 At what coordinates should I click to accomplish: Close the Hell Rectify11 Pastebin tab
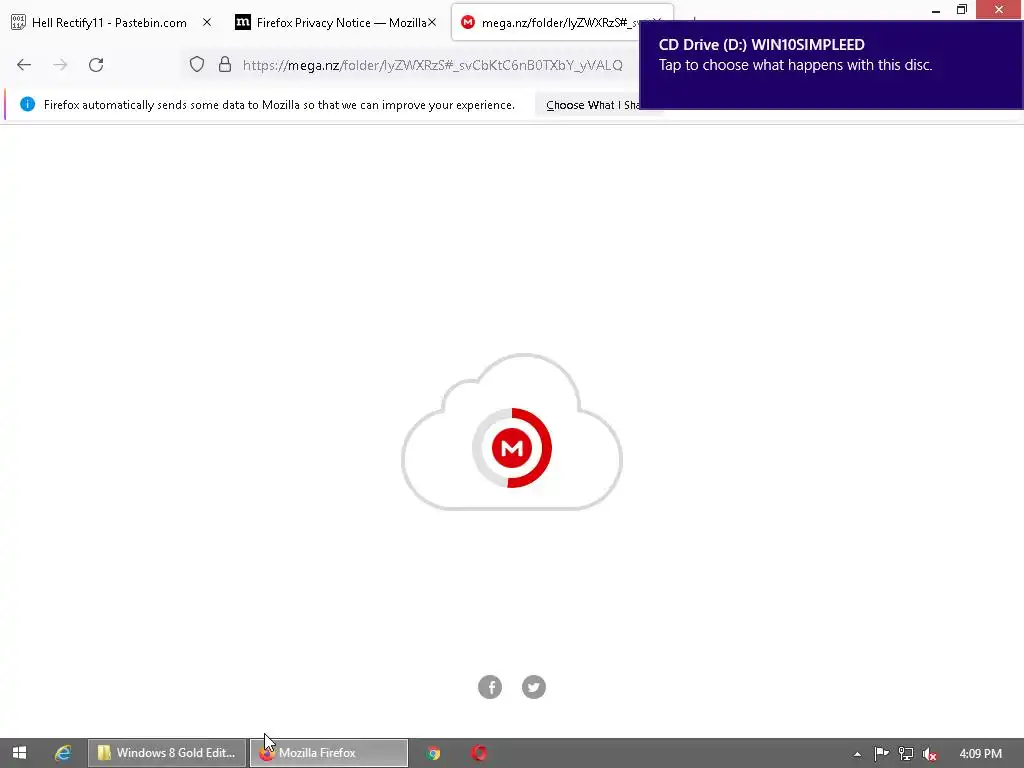click(x=207, y=22)
